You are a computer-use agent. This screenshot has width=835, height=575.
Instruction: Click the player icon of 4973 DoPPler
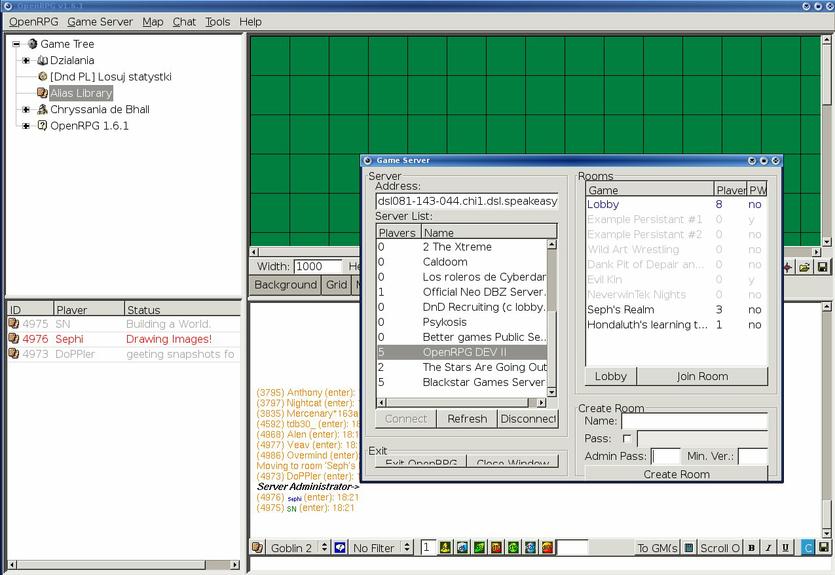(13, 353)
